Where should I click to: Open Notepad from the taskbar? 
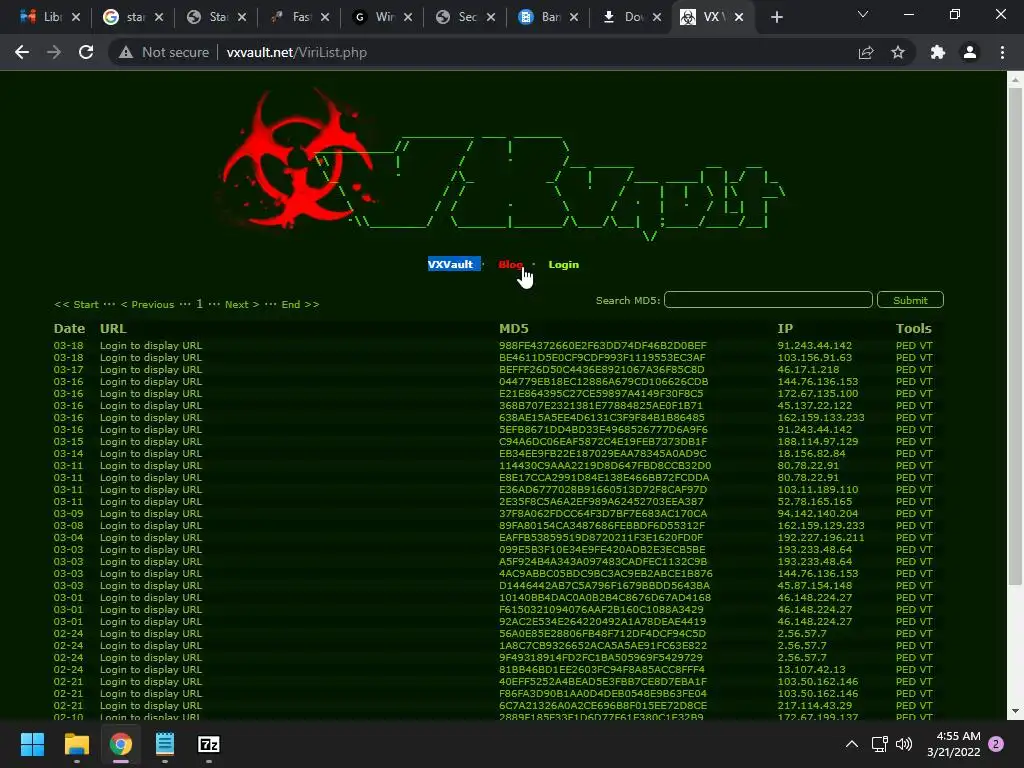click(165, 744)
